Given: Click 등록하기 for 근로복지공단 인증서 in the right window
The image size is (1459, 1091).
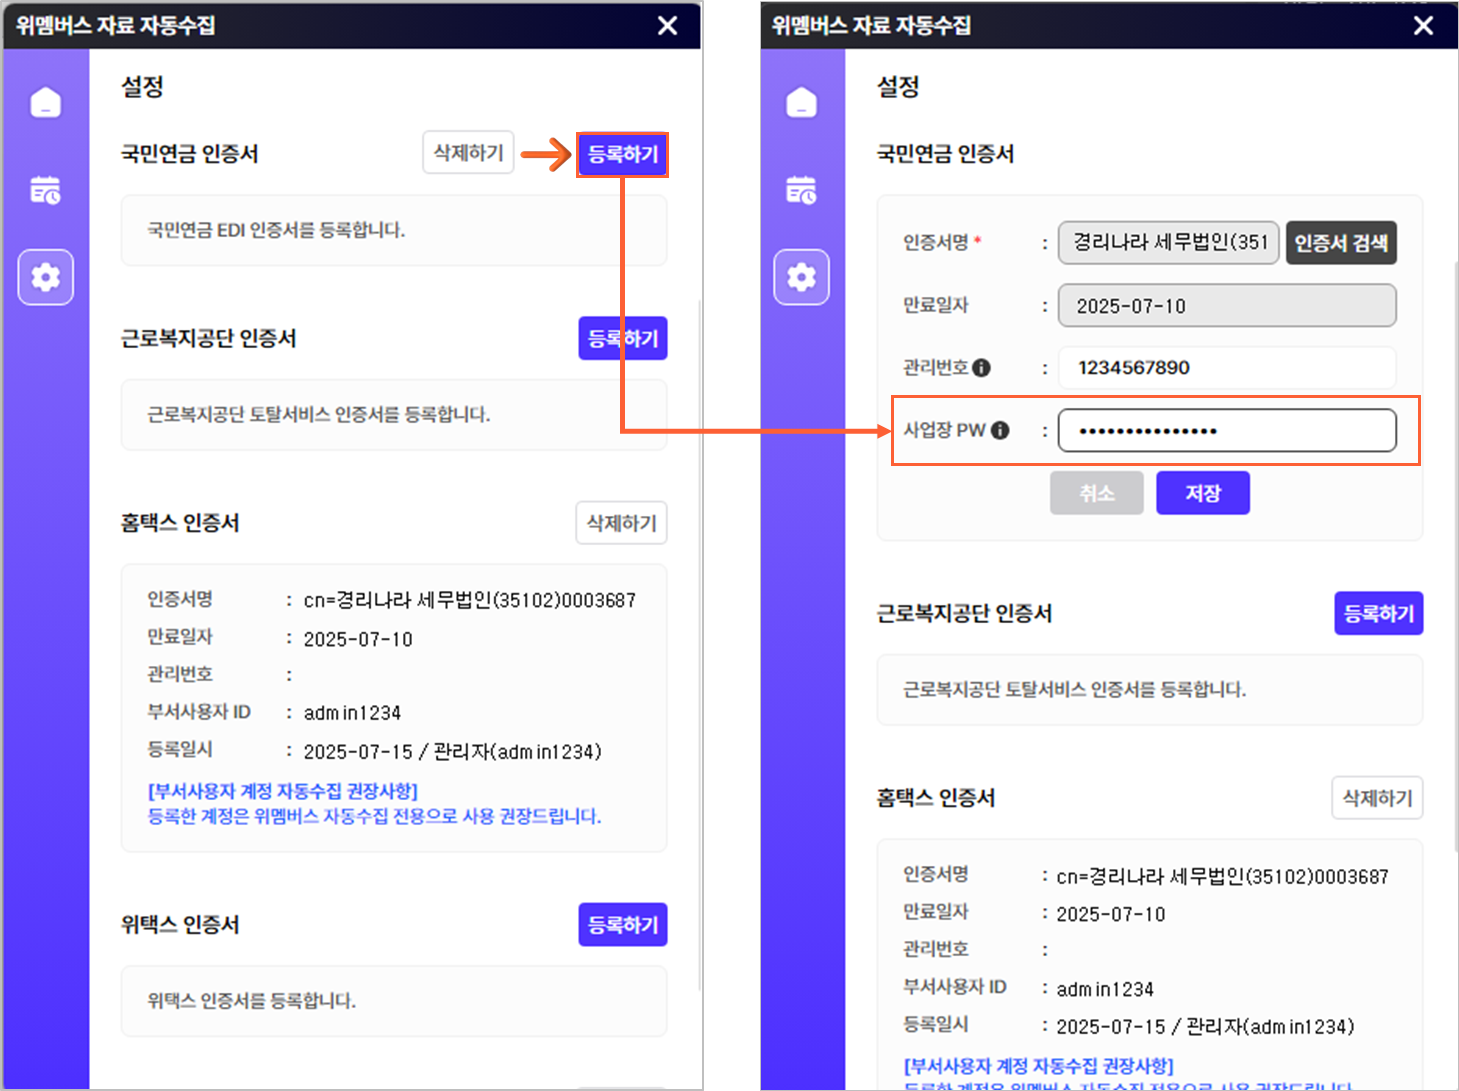Looking at the screenshot, I should (1379, 613).
